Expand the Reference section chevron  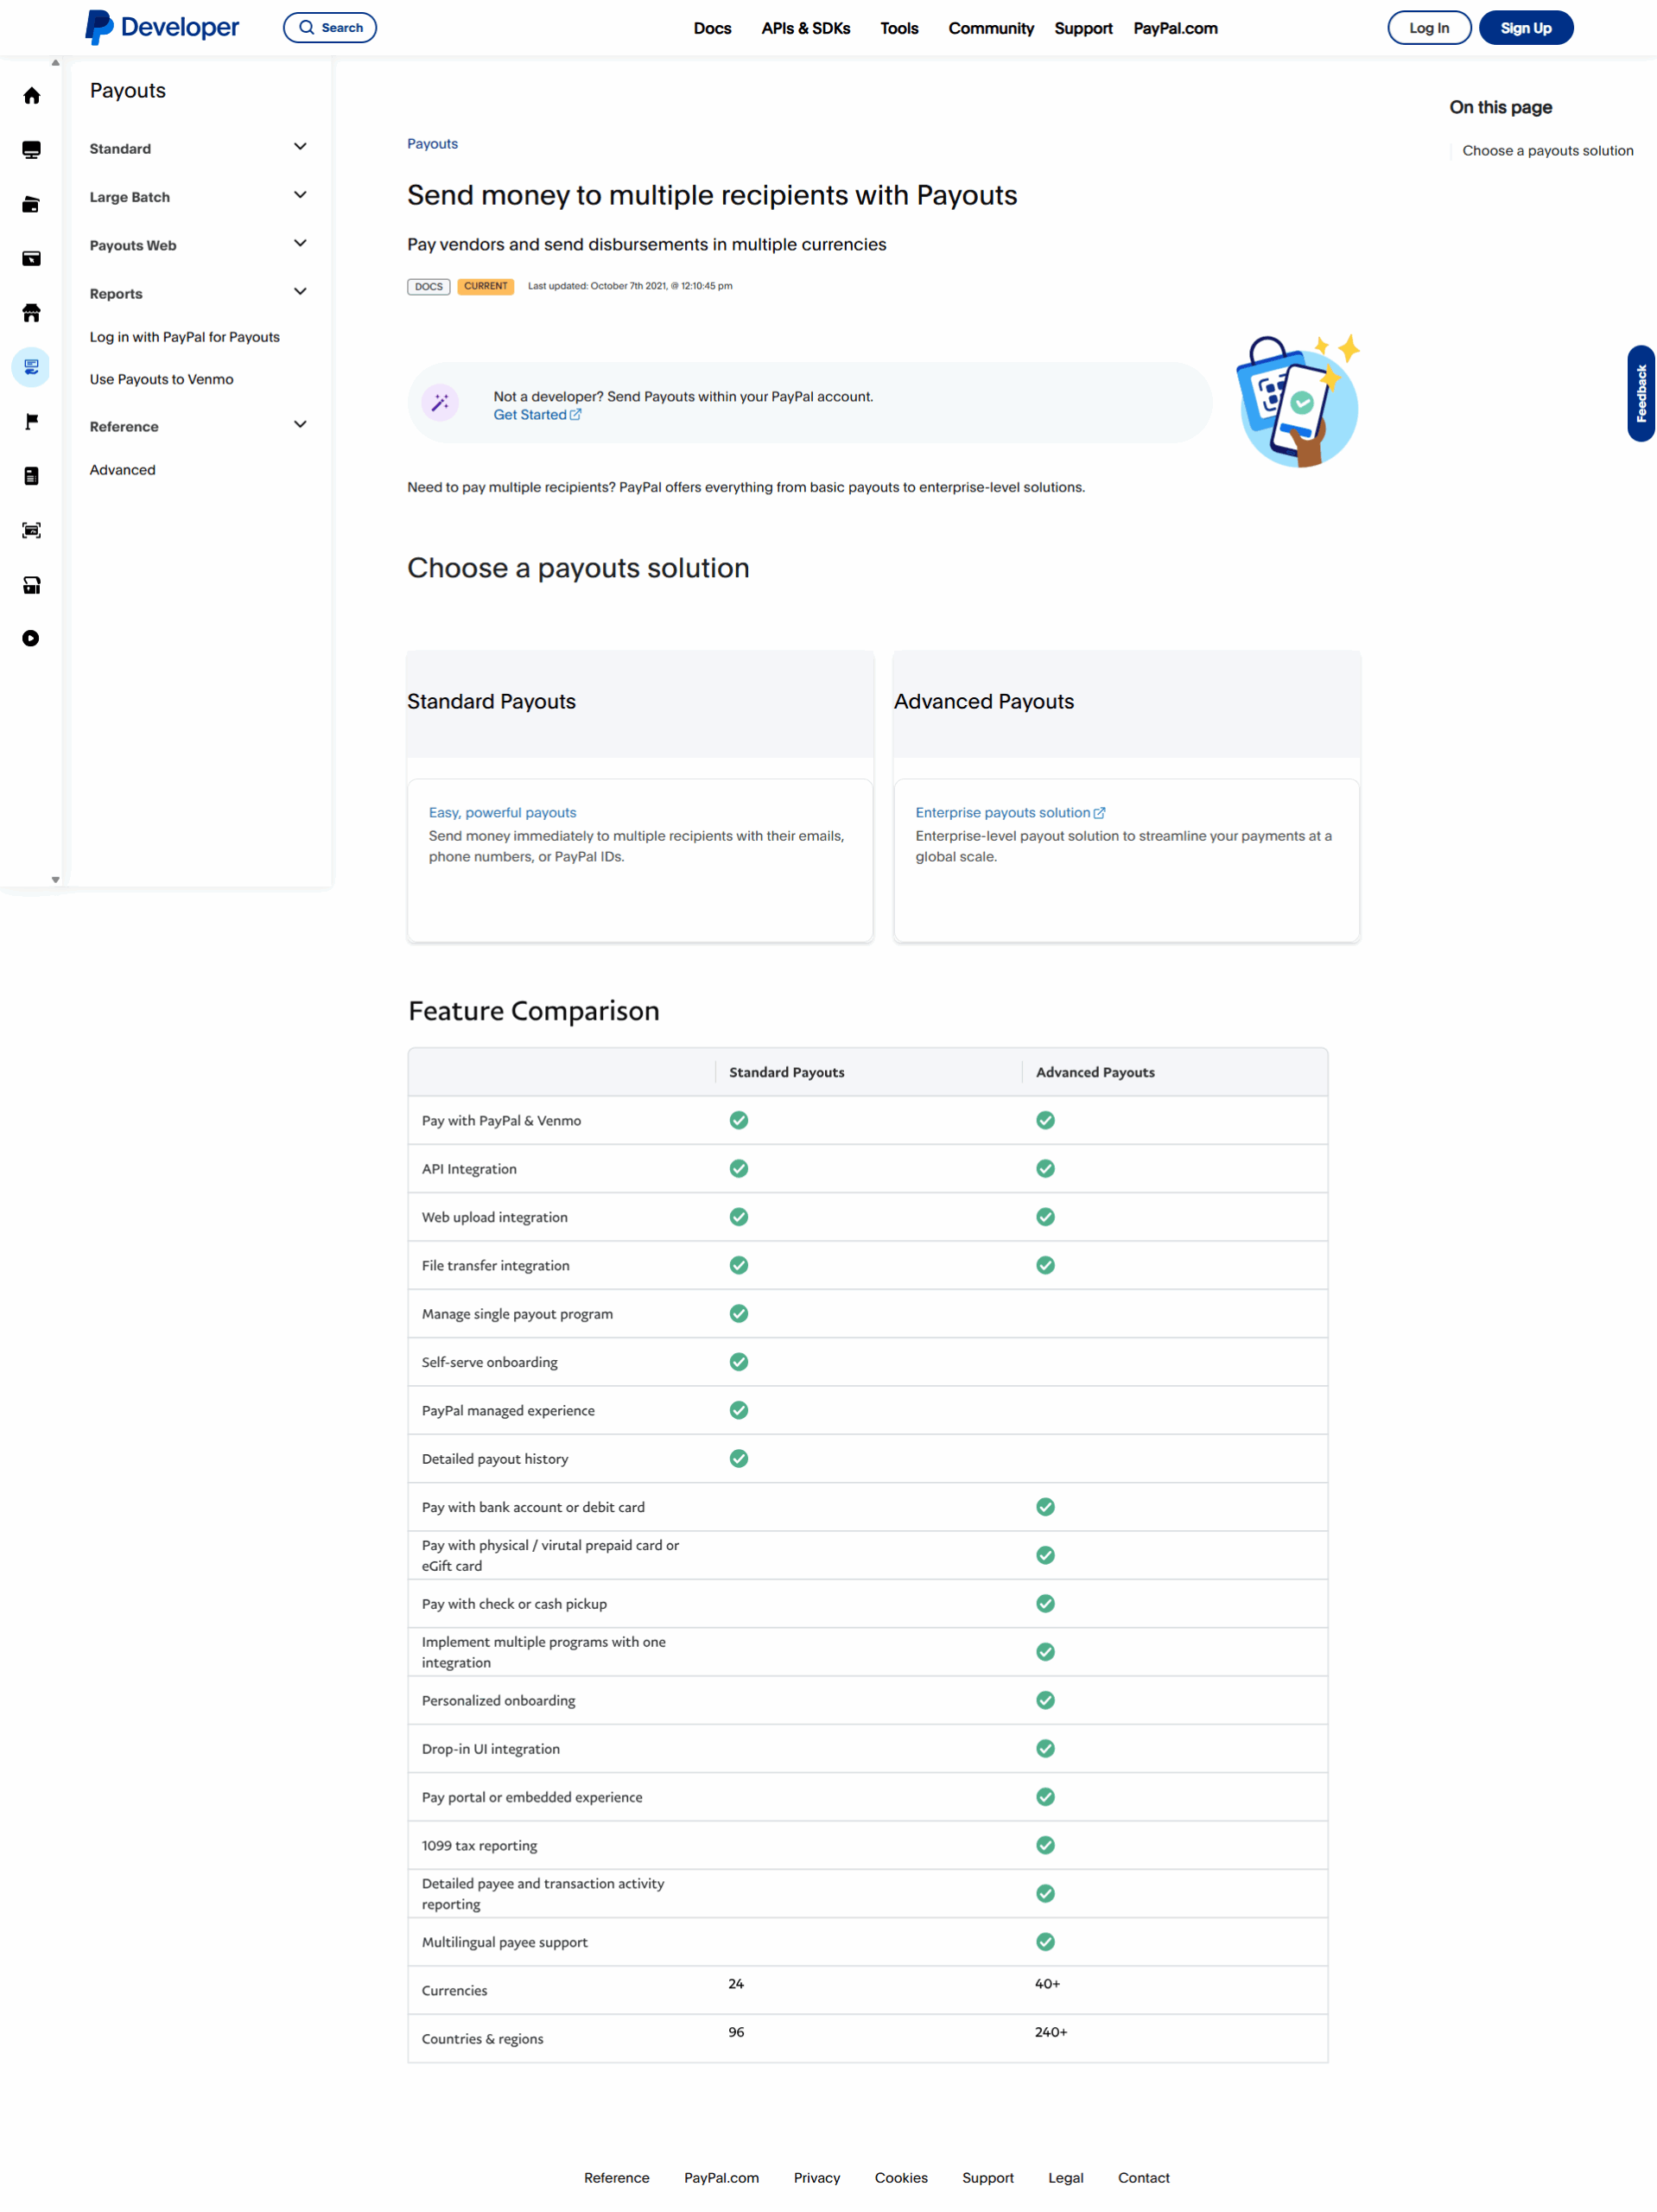coord(300,424)
